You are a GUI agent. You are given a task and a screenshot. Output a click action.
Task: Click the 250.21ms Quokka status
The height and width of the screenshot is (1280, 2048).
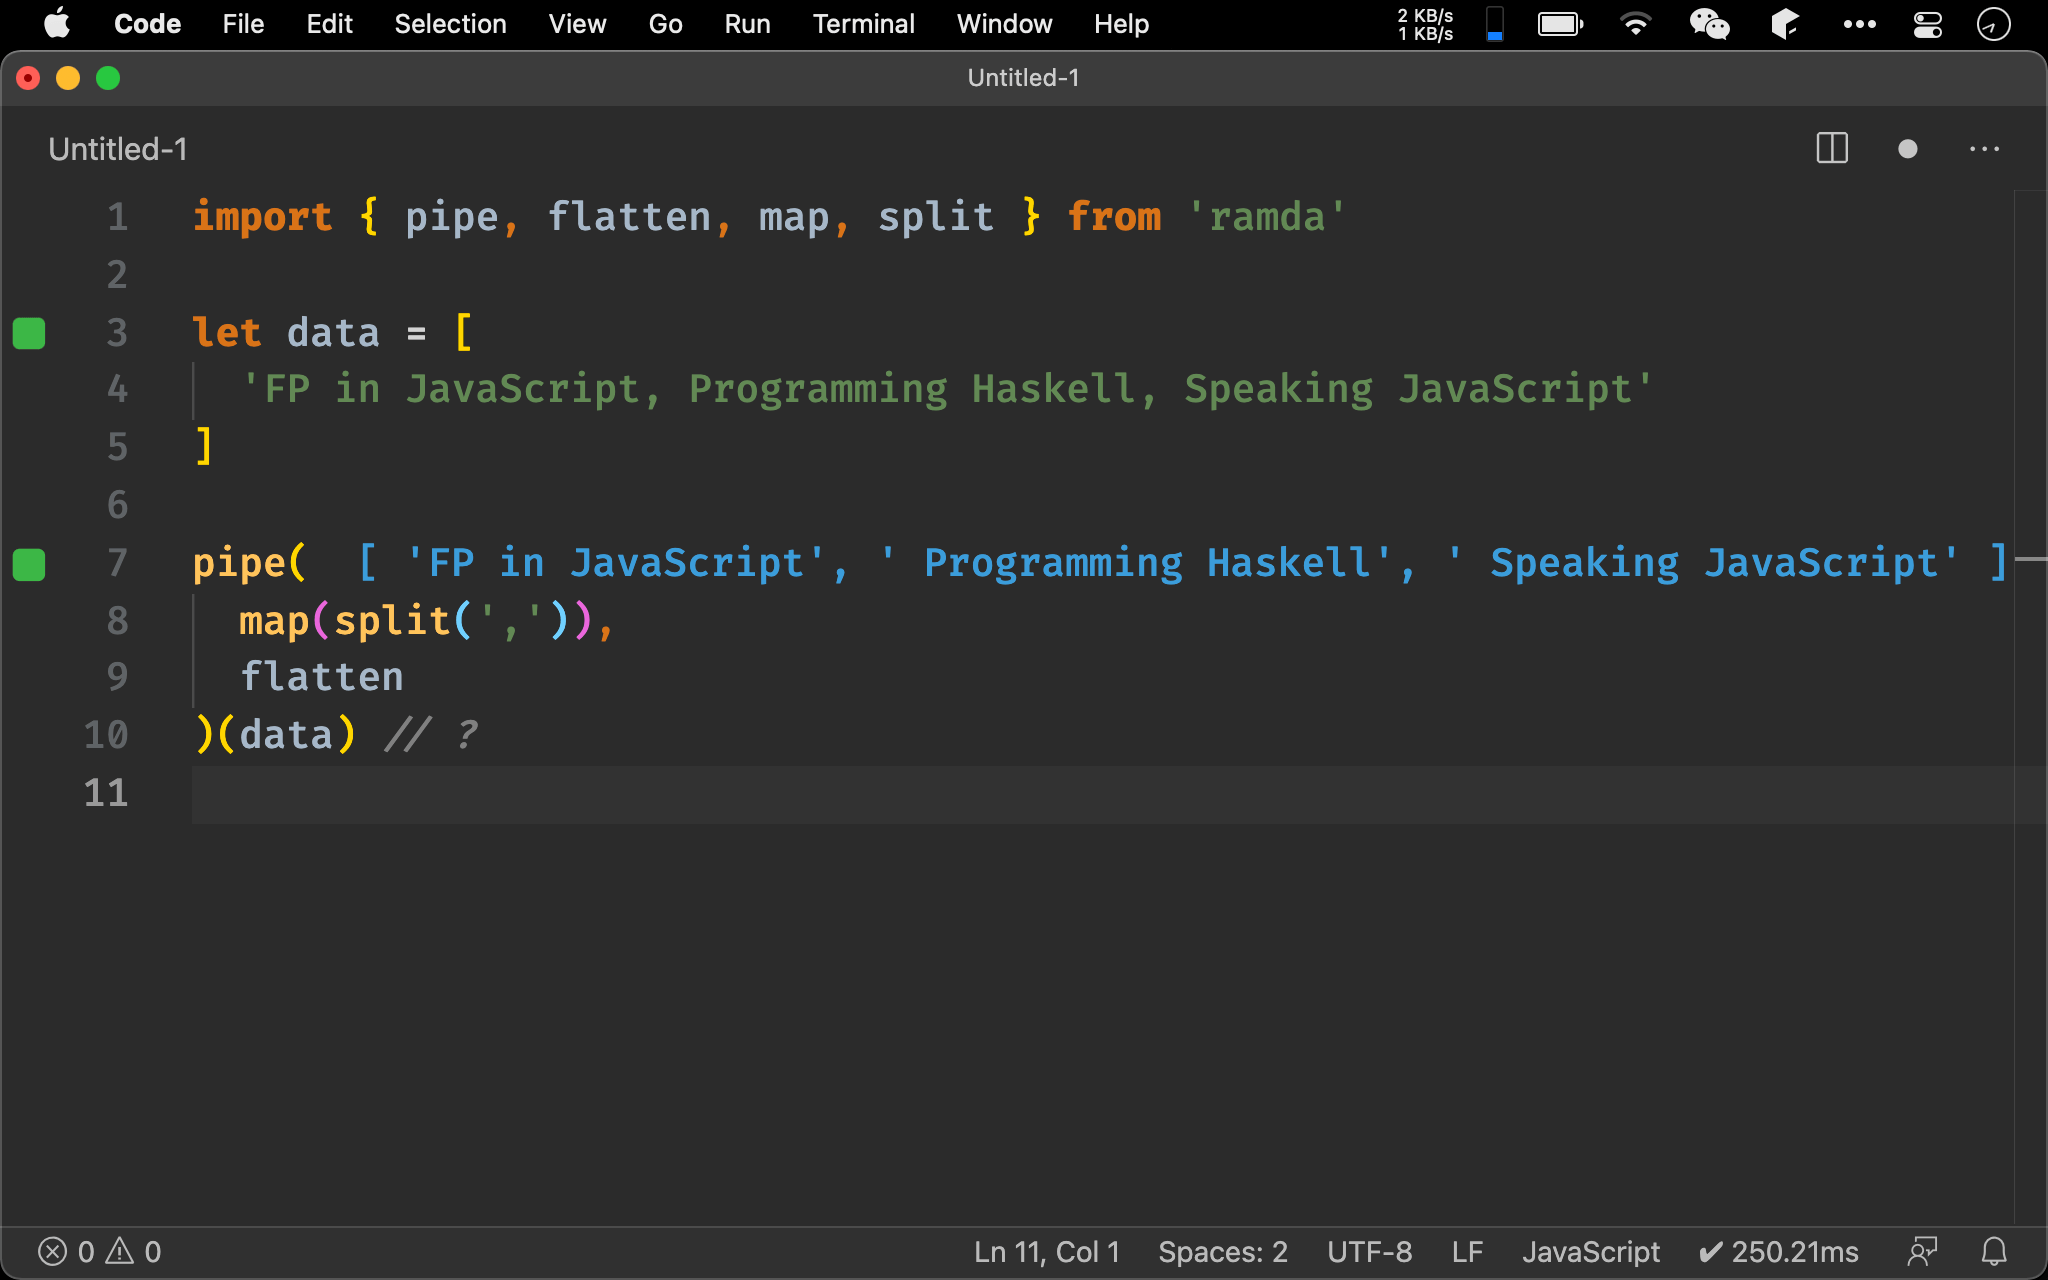[x=1779, y=1252]
